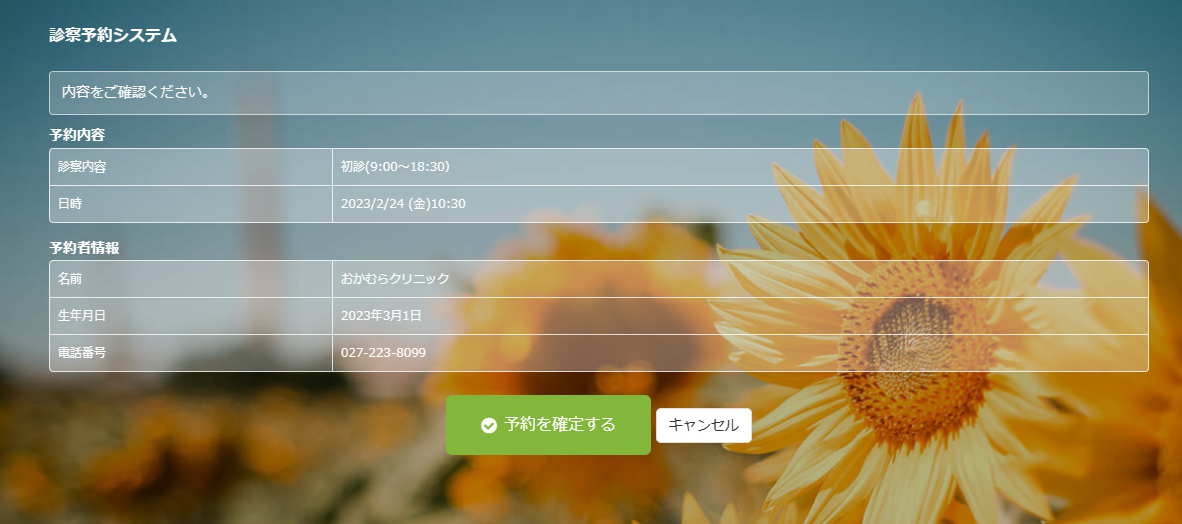
Task: Select the phone number 027-223-8099
Action: coord(383,353)
